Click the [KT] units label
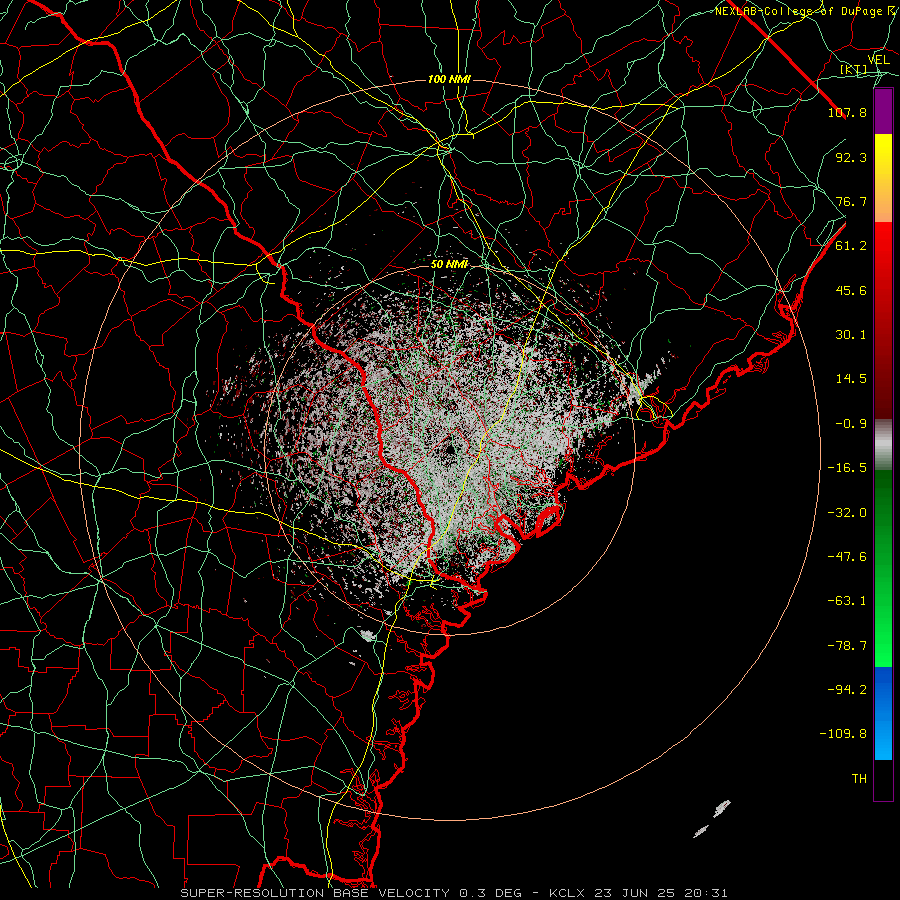Screen dimensions: 900x900 (854, 69)
